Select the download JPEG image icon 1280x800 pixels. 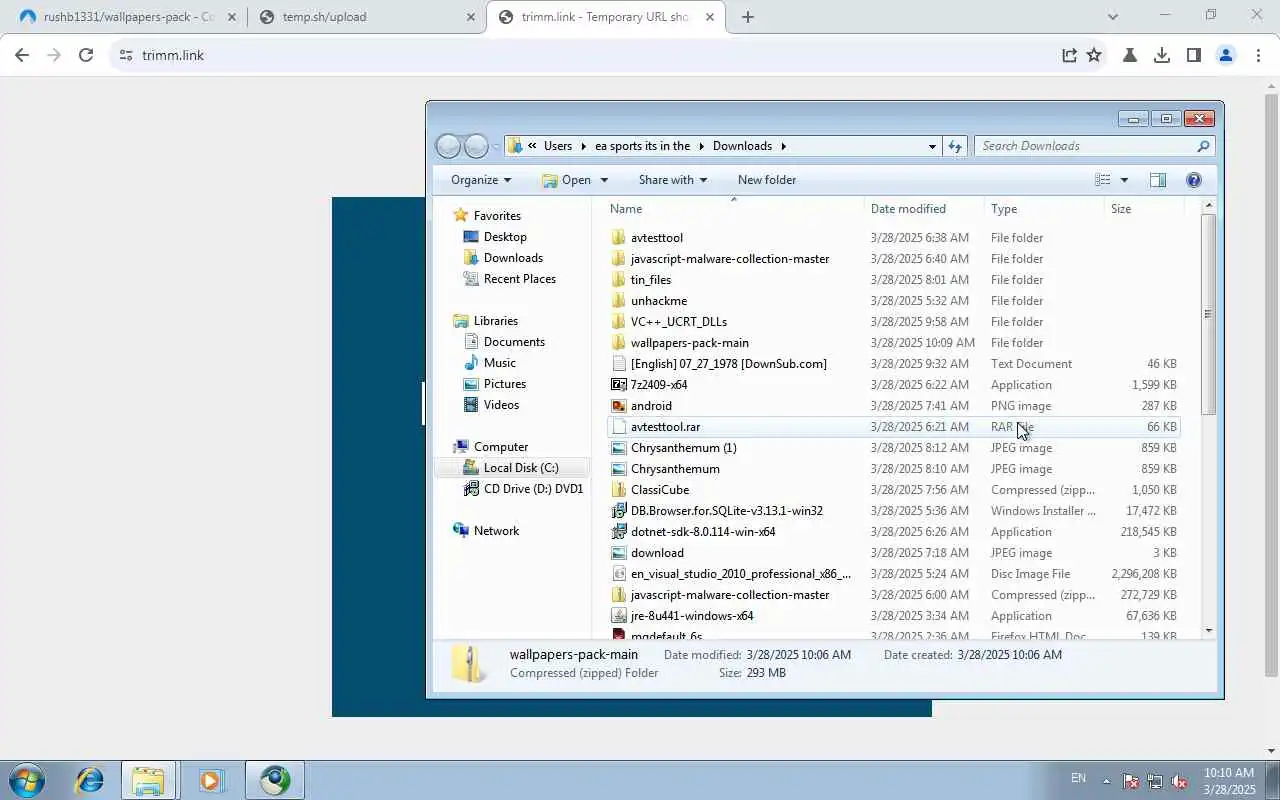(x=619, y=553)
